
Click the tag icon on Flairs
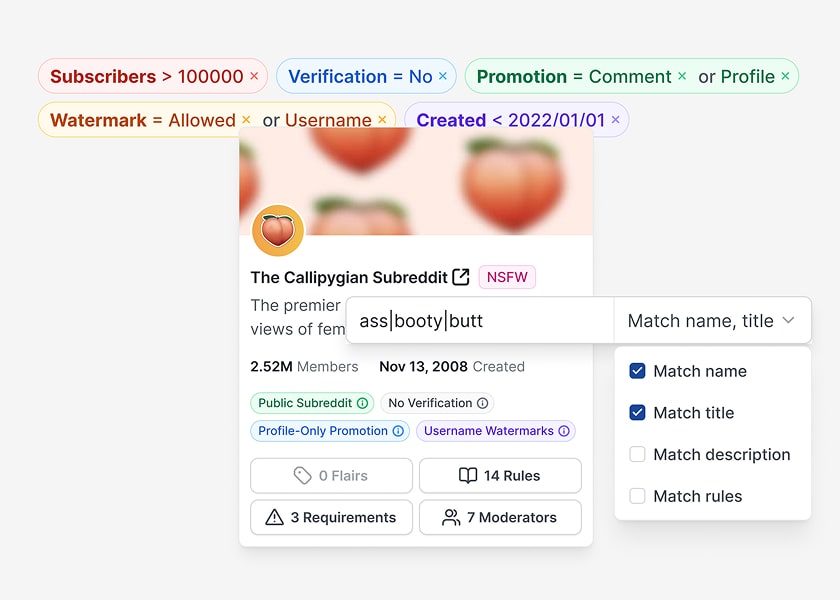tap(303, 476)
